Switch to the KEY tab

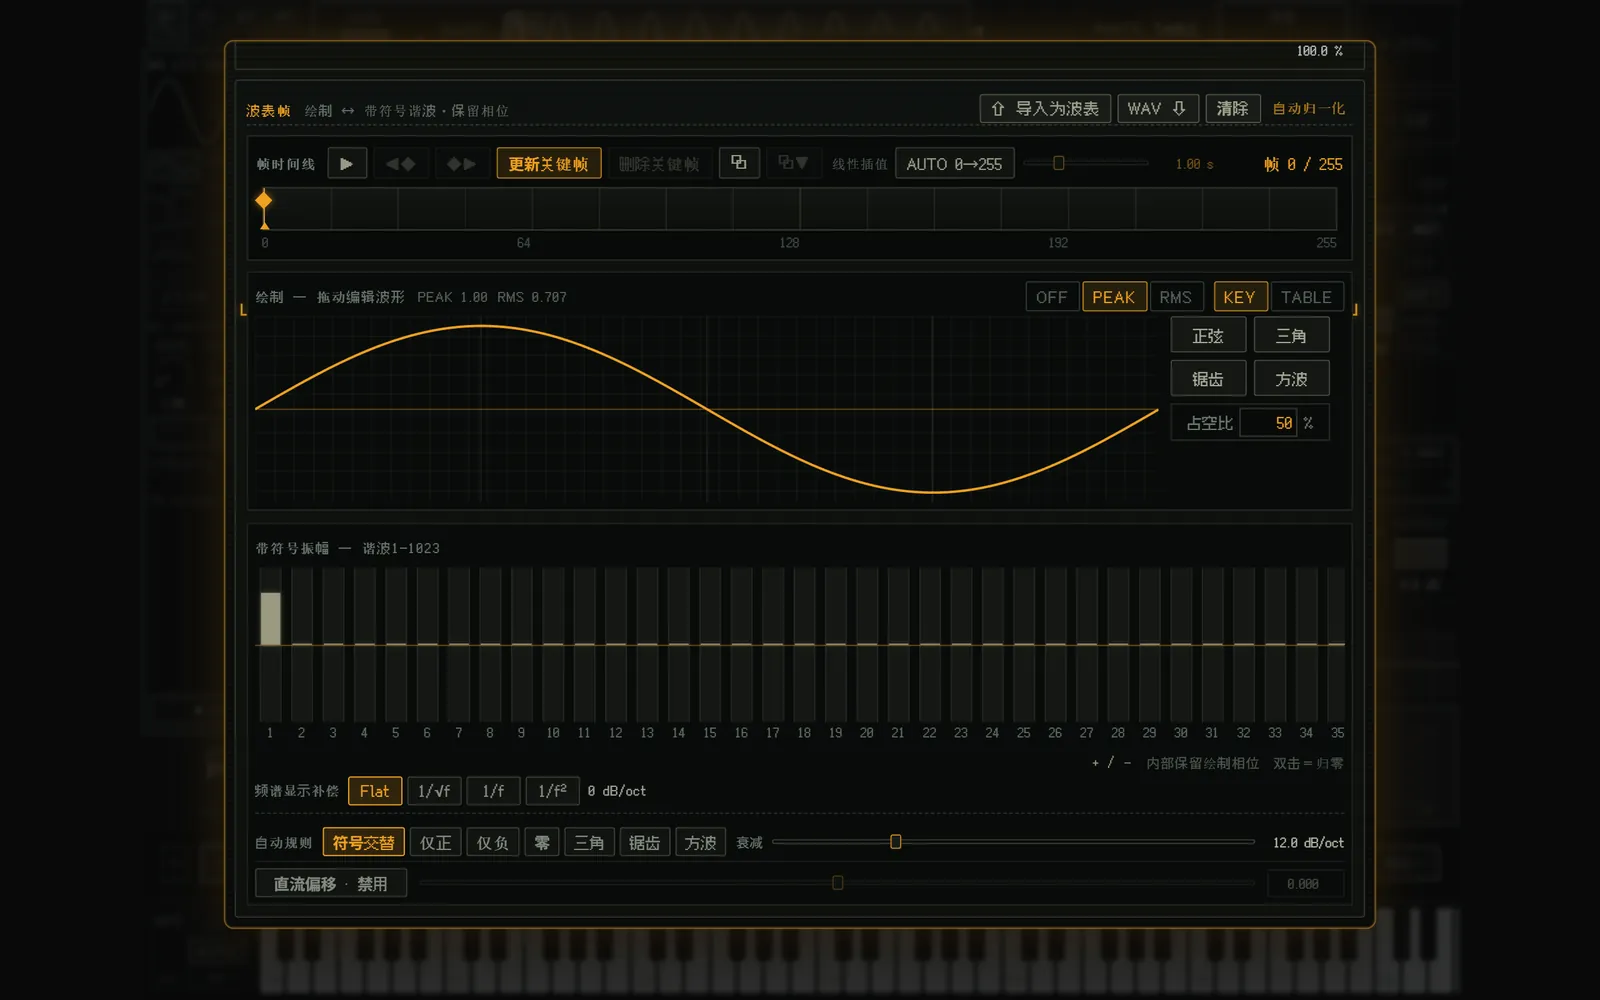click(x=1240, y=297)
